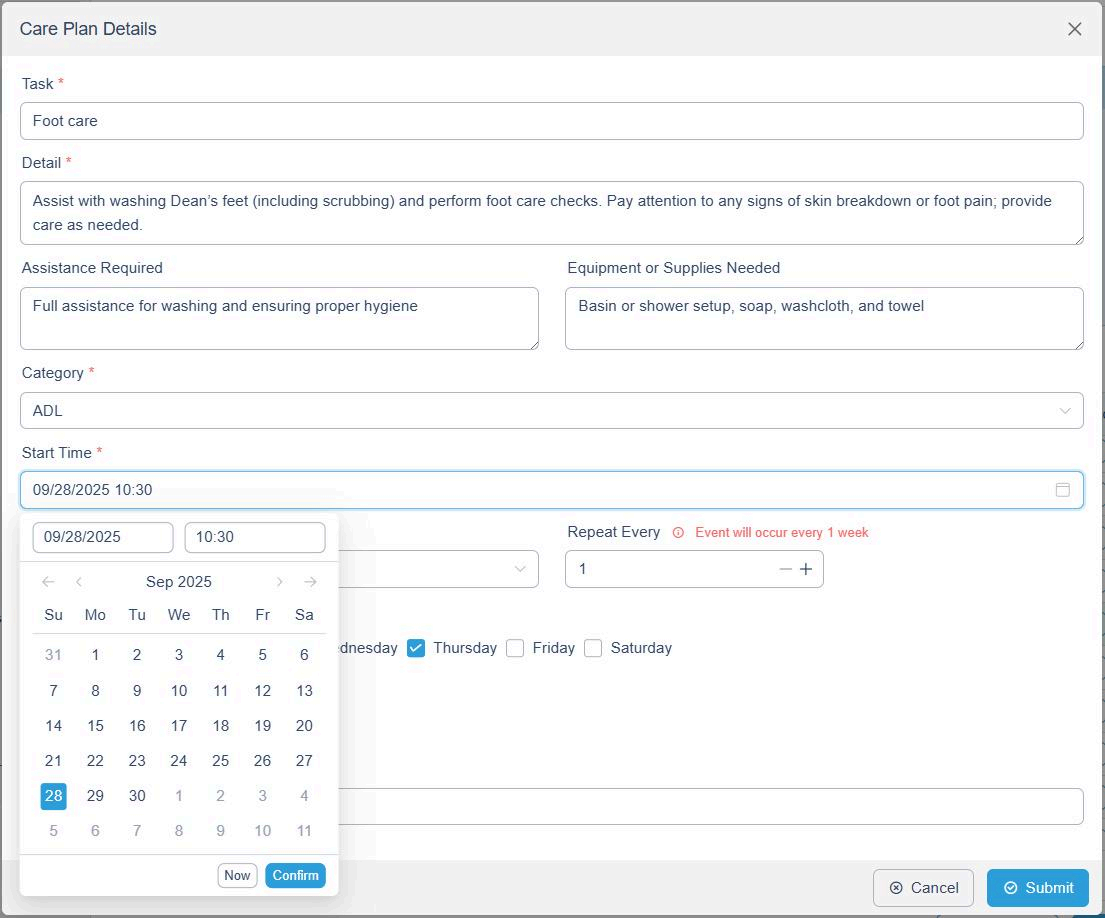Decrease Repeat Every value with minus icon
This screenshot has width=1105, height=918.
pyautogui.click(x=785, y=569)
